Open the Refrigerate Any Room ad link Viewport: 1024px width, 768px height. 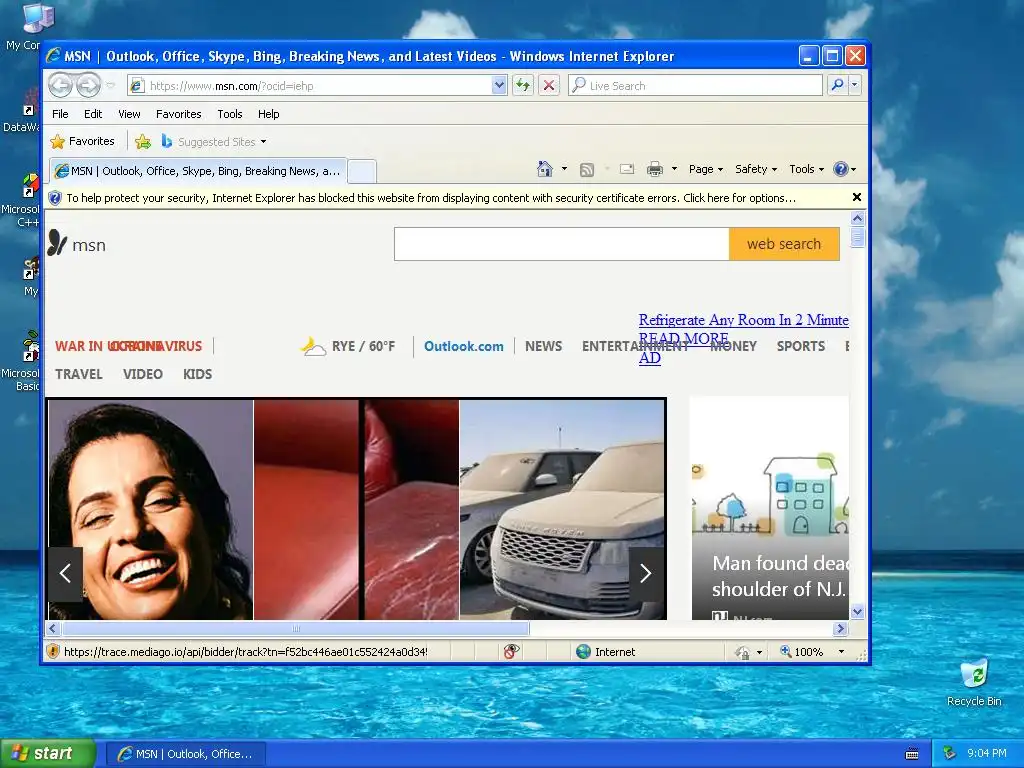(x=743, y=320)
